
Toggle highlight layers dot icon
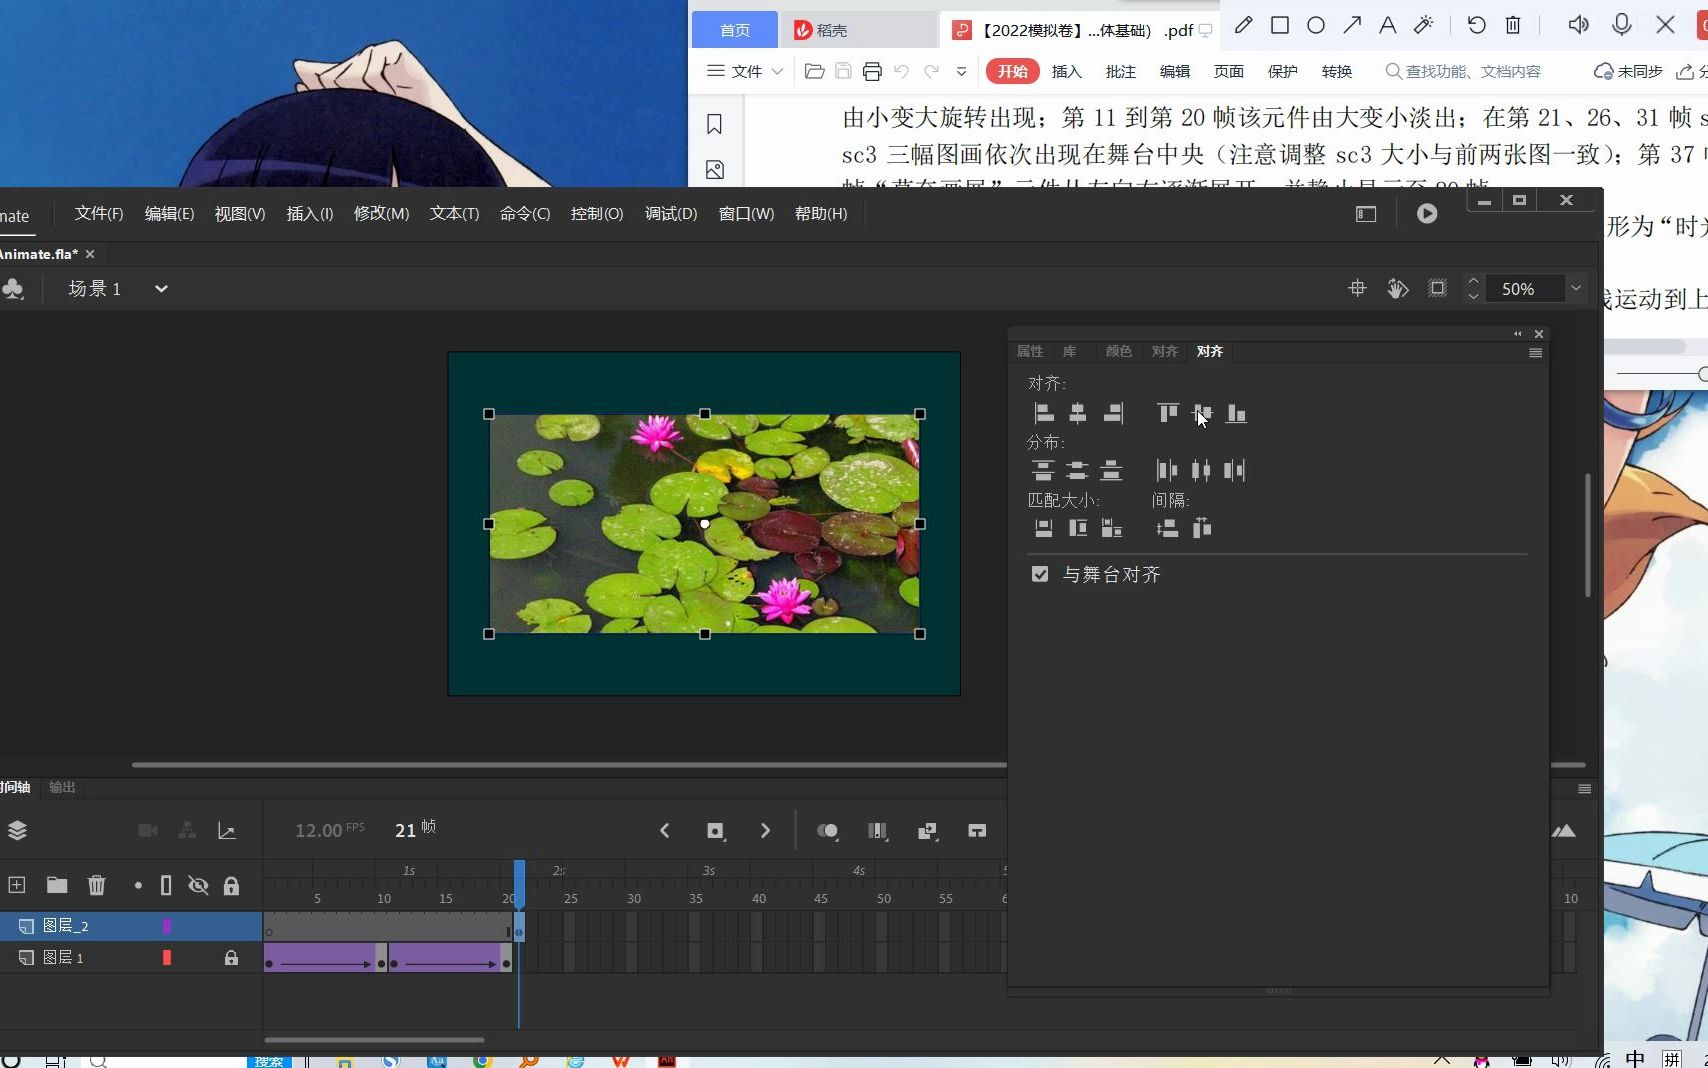tap(138, 885)
